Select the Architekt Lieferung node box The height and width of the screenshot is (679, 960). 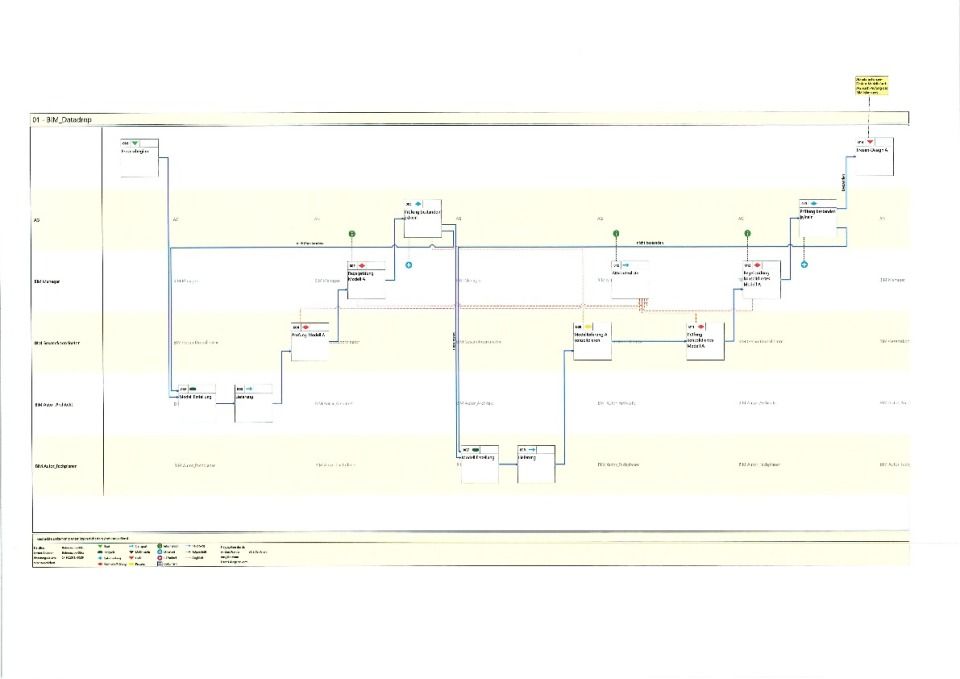pyautogui.click(x=253, y=403)
